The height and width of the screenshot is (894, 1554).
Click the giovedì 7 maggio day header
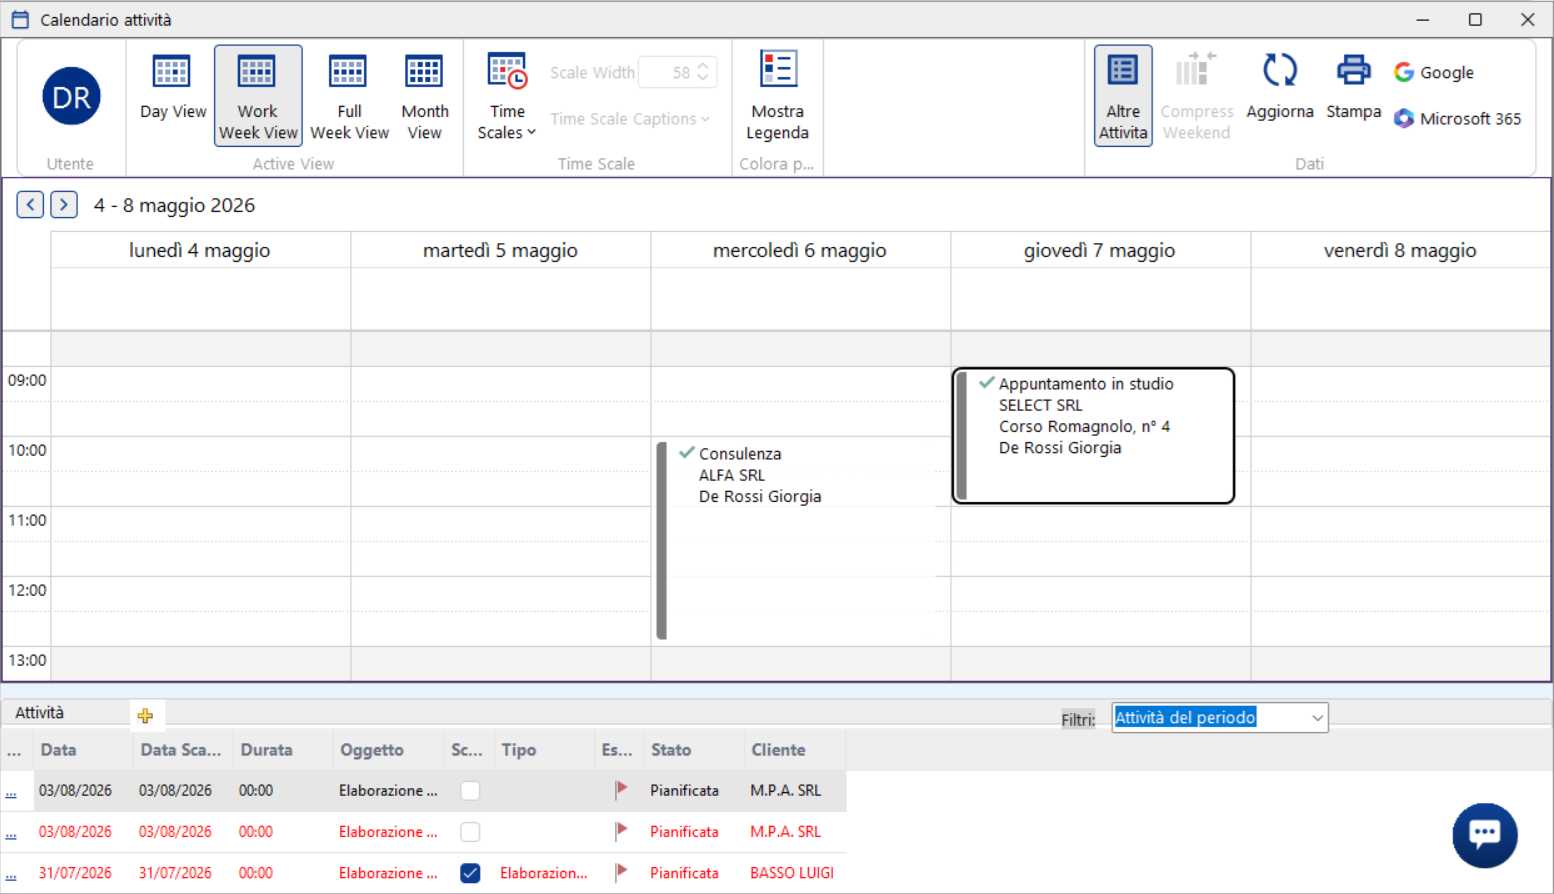[x=1100, y=250]
